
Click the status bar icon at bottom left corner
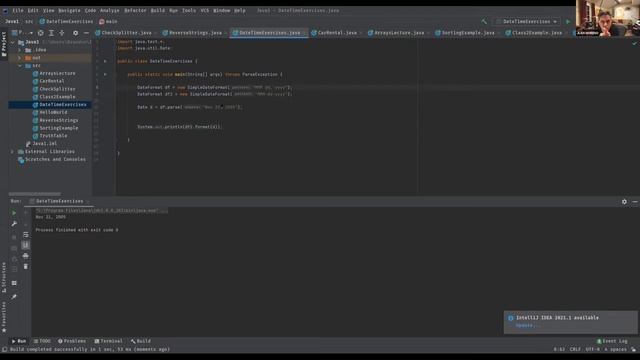click(4, 349)
